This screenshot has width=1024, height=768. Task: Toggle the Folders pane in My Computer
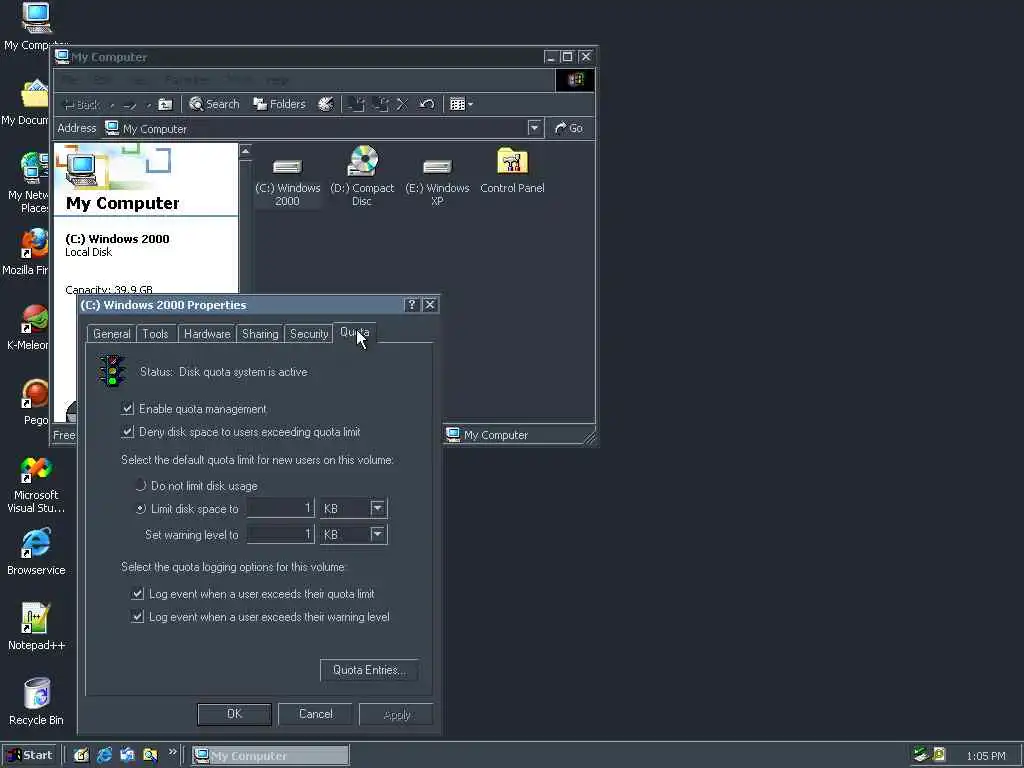click(x=280, y=104)
